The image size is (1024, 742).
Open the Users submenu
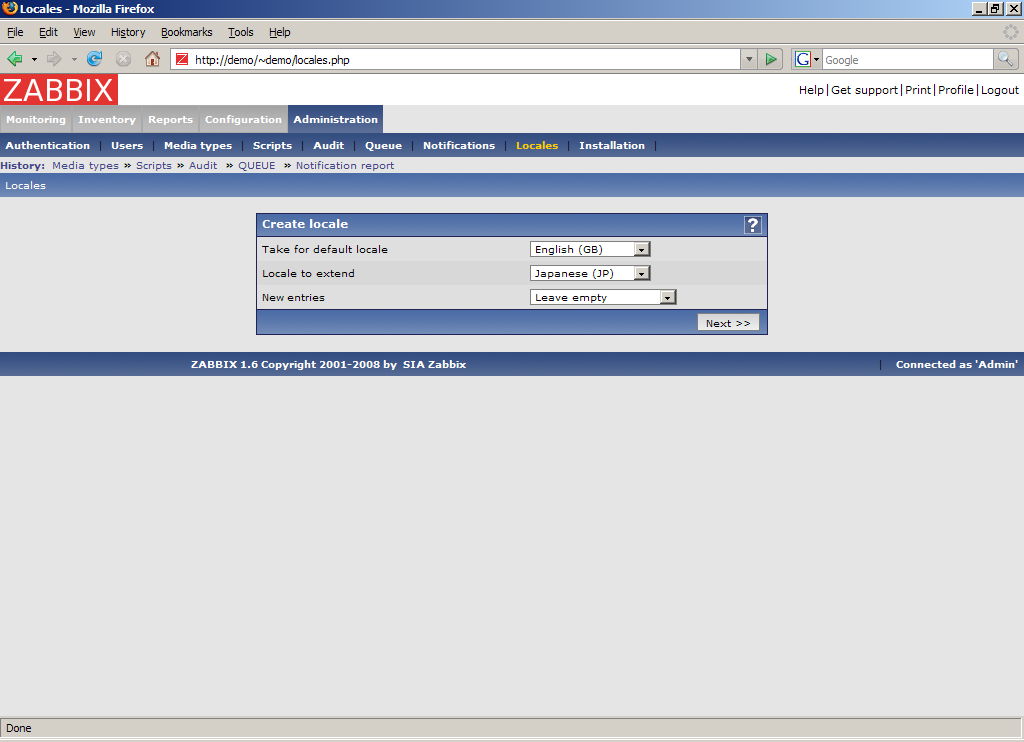[x=127, y=146]
